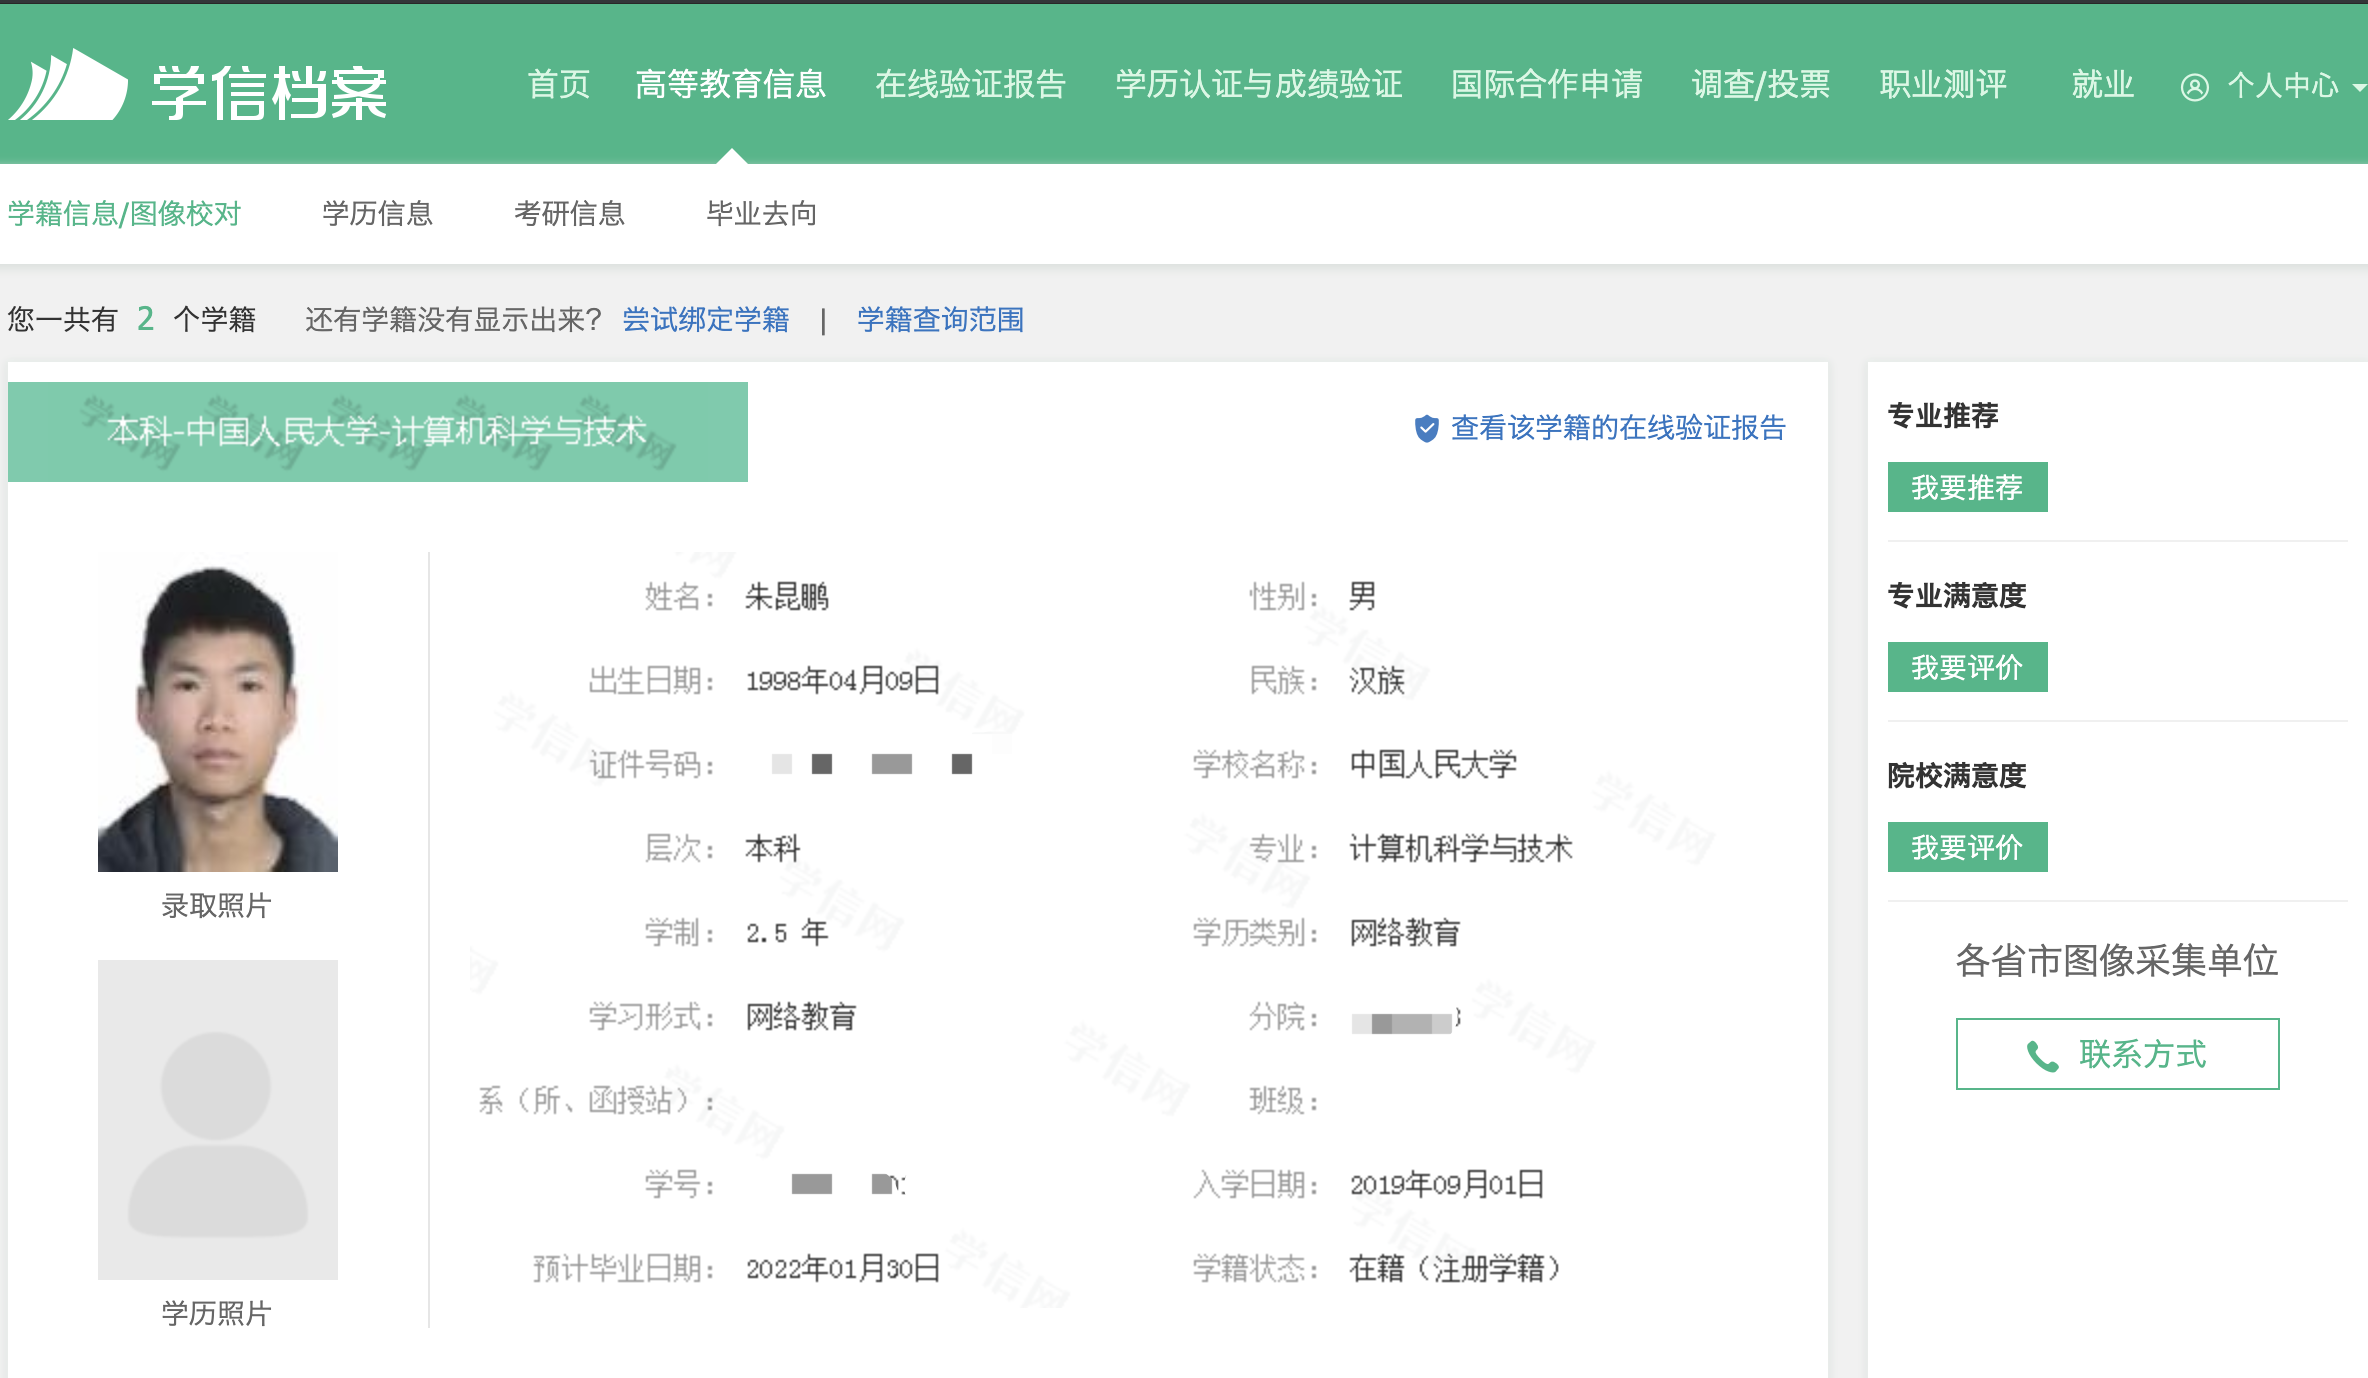Screen dimensions: 2368x1378
Task: Click 我要评价 under 专业满意度
Action: (1967, 667)
